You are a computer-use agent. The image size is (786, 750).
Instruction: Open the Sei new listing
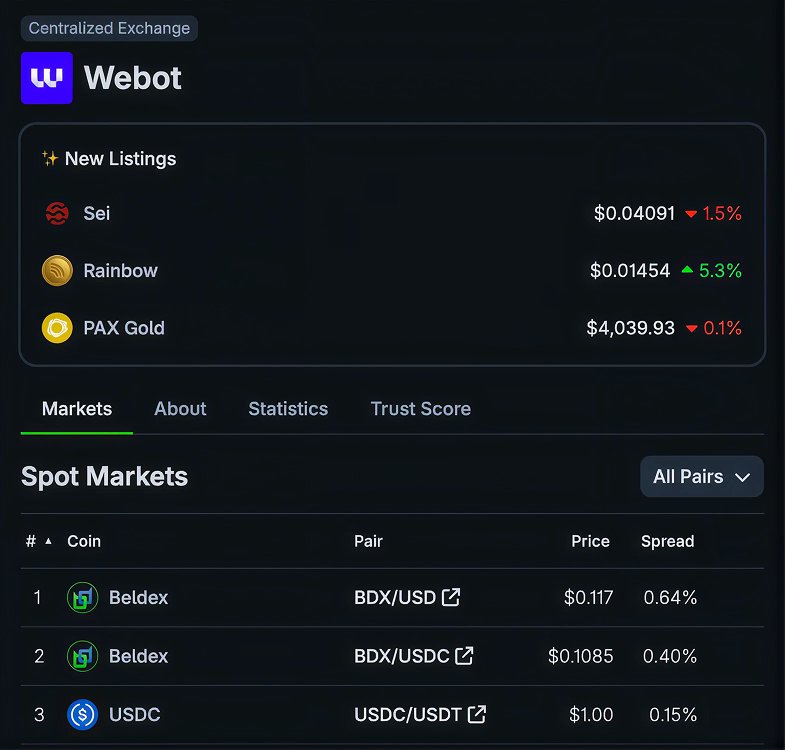tap(392, 214)
